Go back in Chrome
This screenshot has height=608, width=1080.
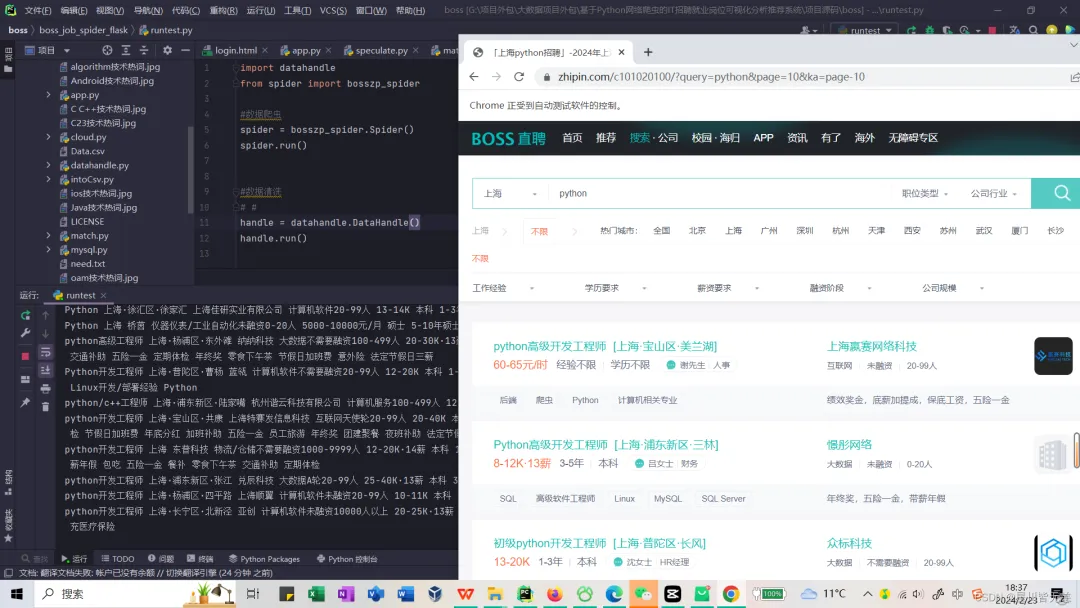tap(474, 77)
